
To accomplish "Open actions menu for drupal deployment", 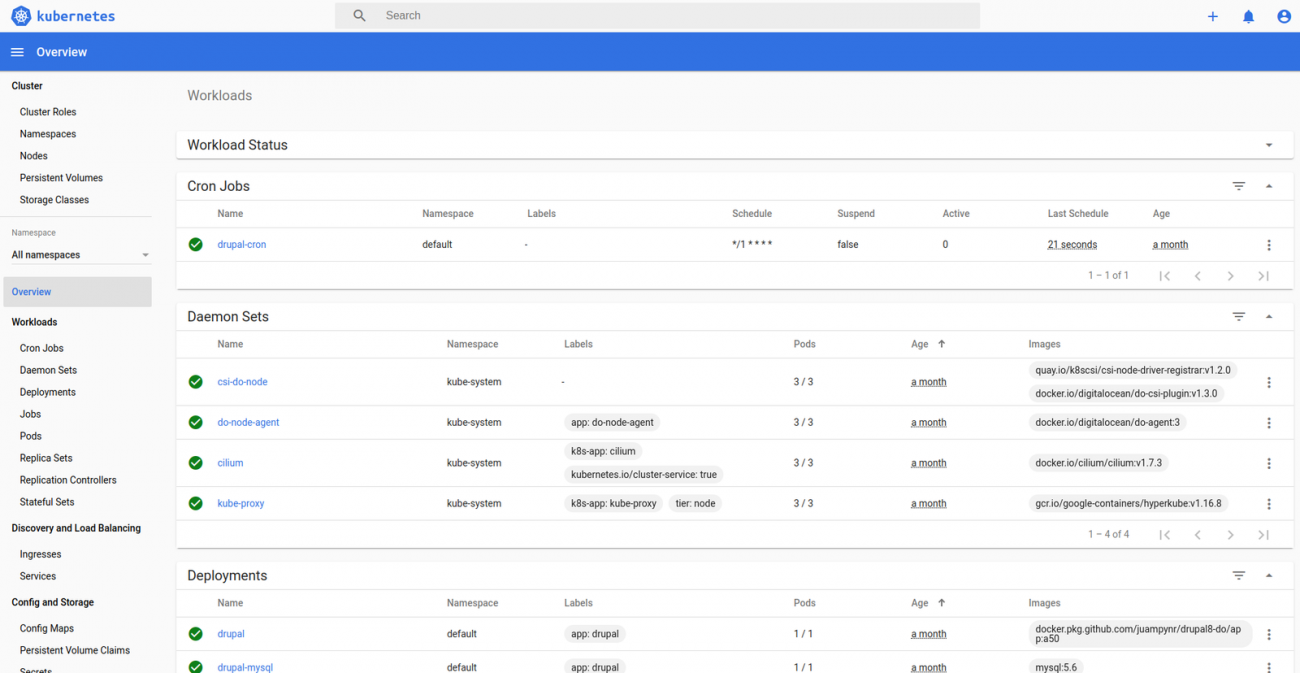I will (x=1269, y=634).
